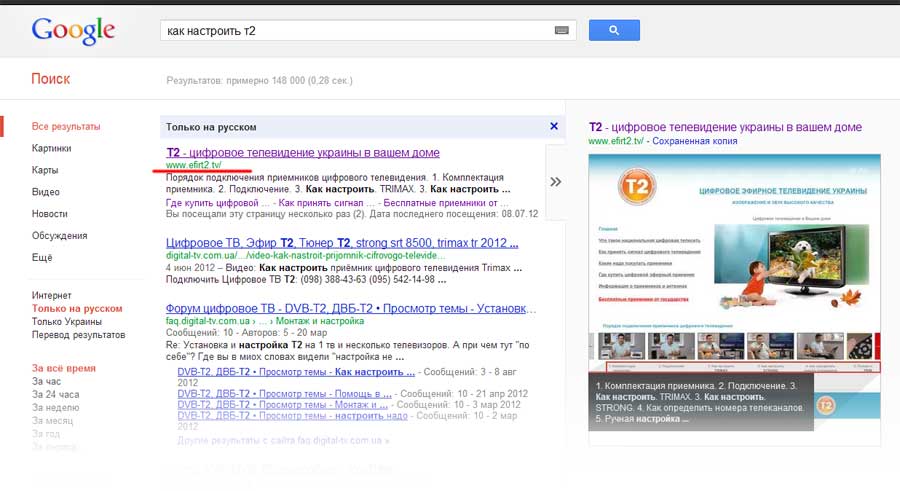Choose 'Перевод результатов' option
Viewport: 900px width, 491px height.
coord(79,335)
